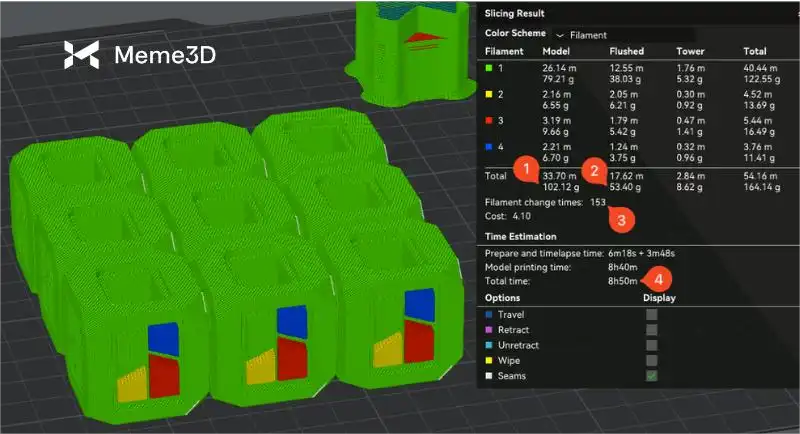This screenshot has width=800, height=434.
Task: Click the Meme3D logo icon
Action: click(82, 55)
